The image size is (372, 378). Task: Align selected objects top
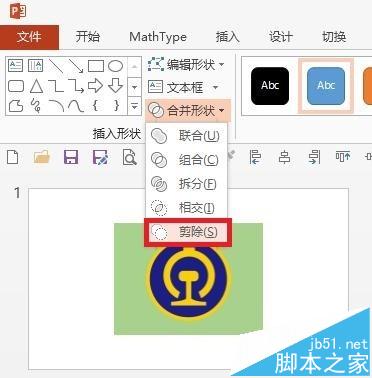click(343, 156)
